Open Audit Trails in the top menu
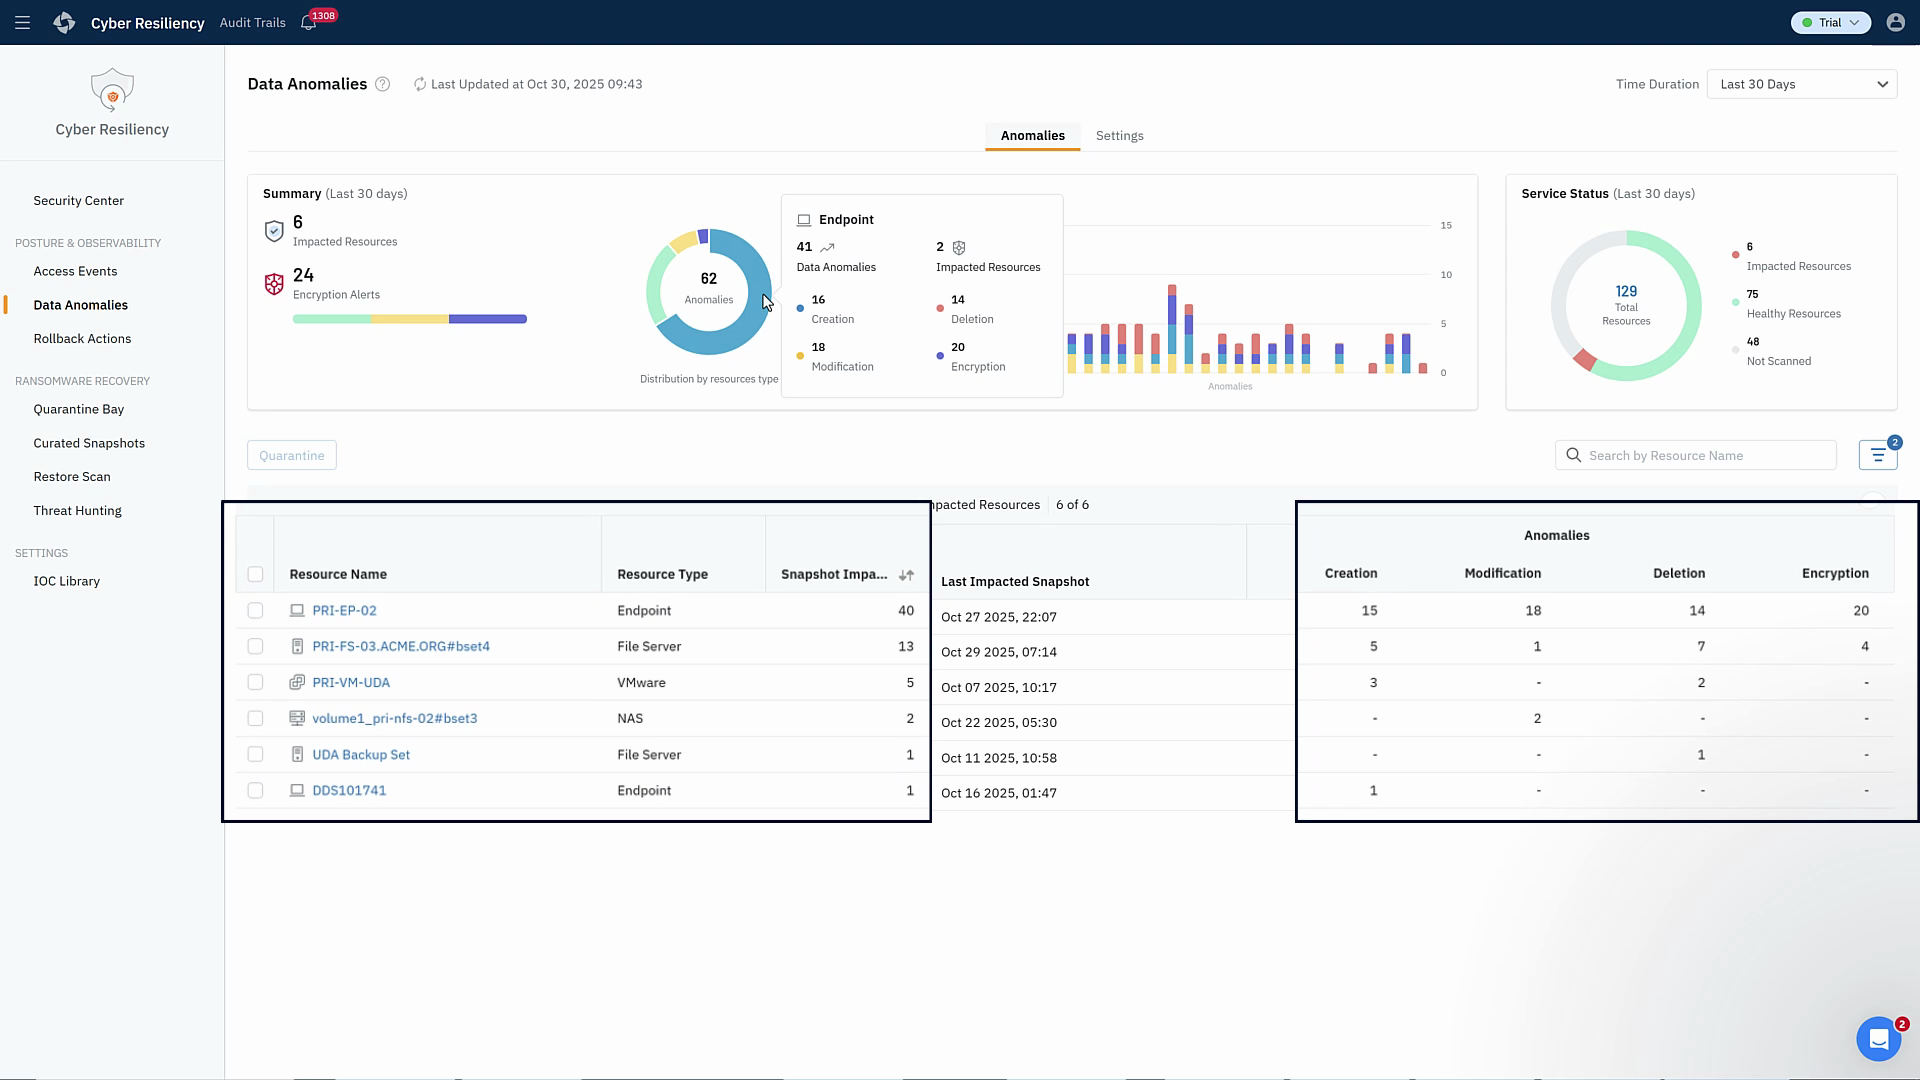1920x1080 pixels. tap(252, 22)
